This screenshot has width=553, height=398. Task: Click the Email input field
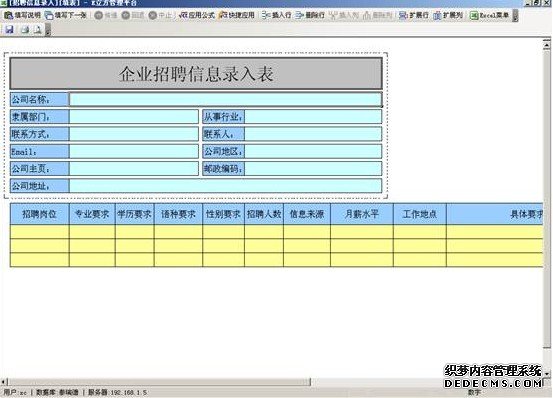(134, 152)
